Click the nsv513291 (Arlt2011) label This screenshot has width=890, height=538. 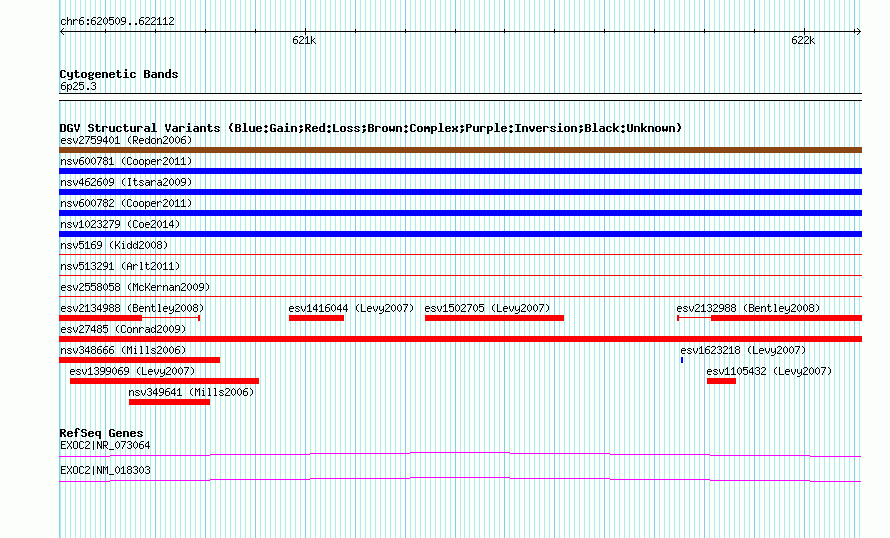tap(120, 266)
